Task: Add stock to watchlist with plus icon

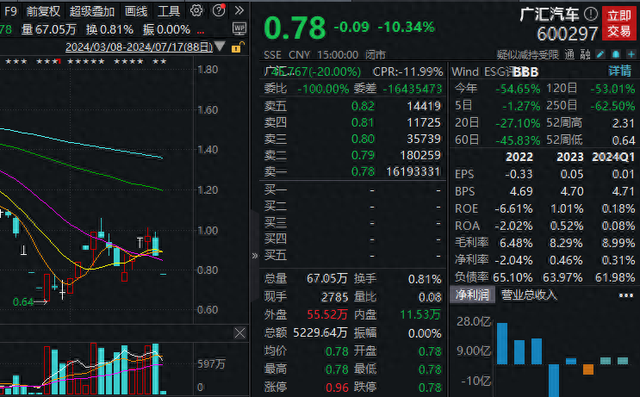Action: (631, 54)
